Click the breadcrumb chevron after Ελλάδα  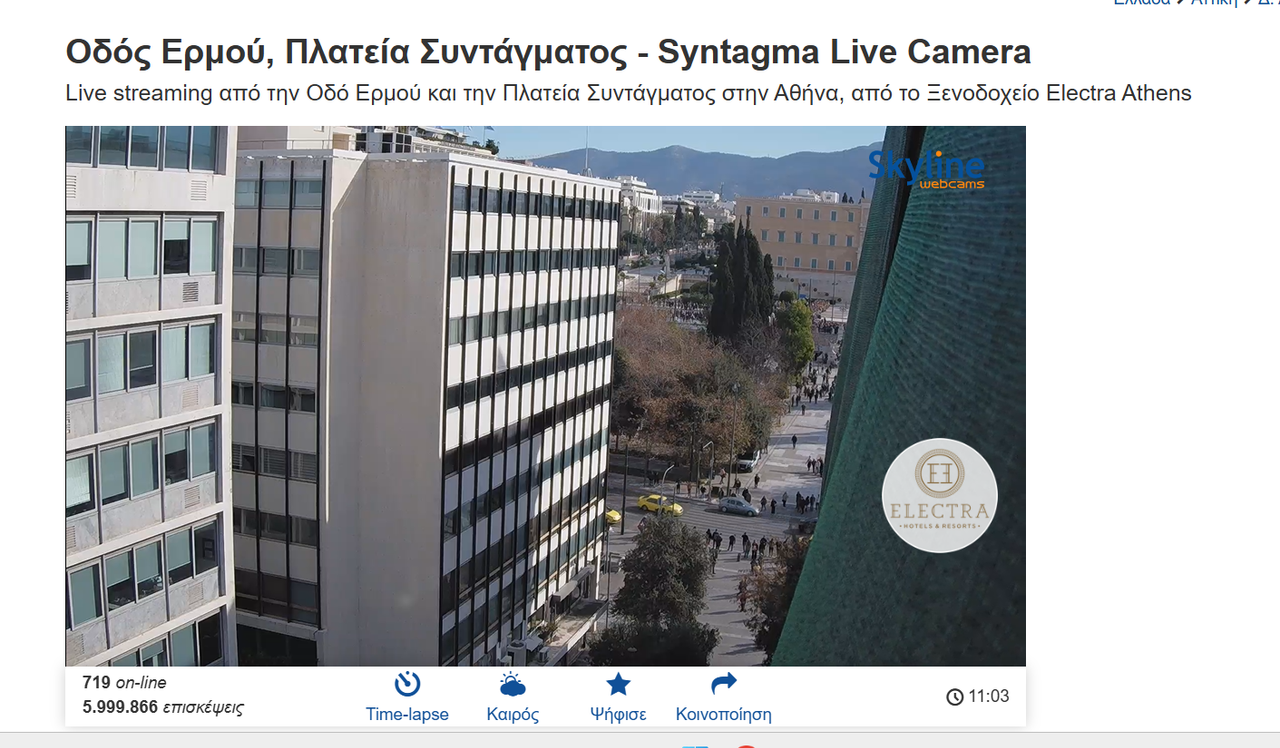(1179, 3)
